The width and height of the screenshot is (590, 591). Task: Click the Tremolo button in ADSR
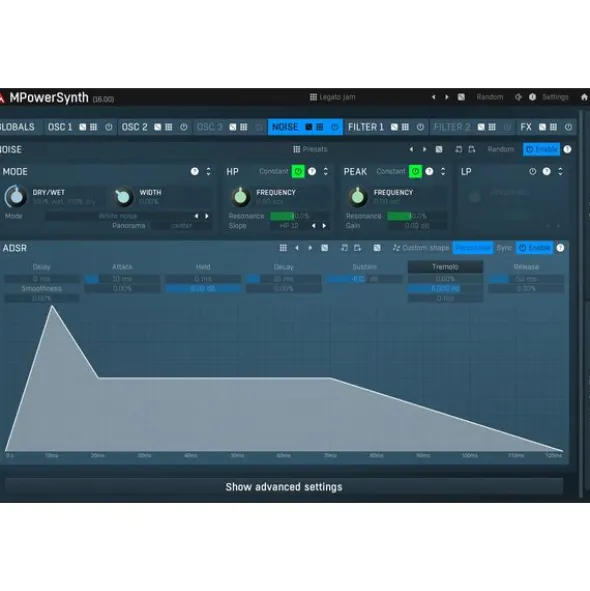(445, 267)
